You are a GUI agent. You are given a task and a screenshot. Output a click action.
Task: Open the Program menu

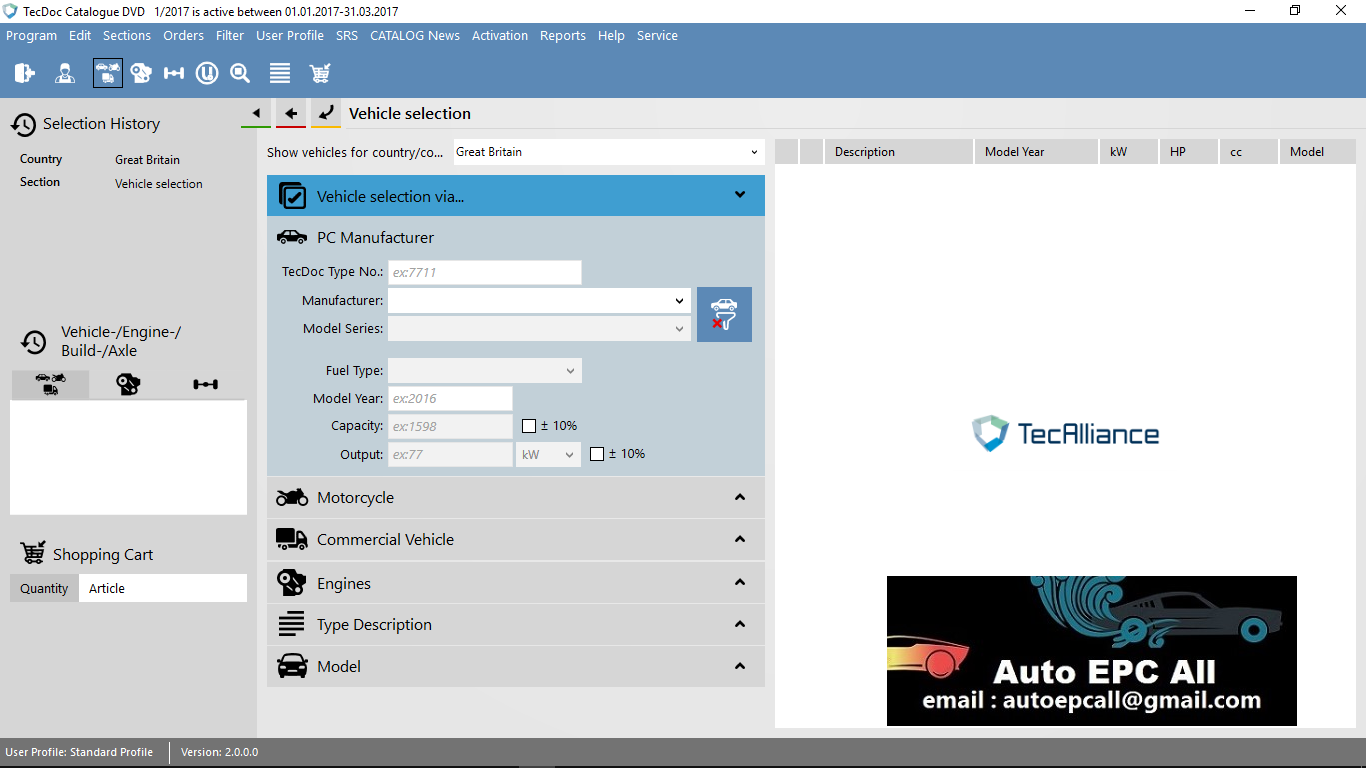click(x=32, y=35)
